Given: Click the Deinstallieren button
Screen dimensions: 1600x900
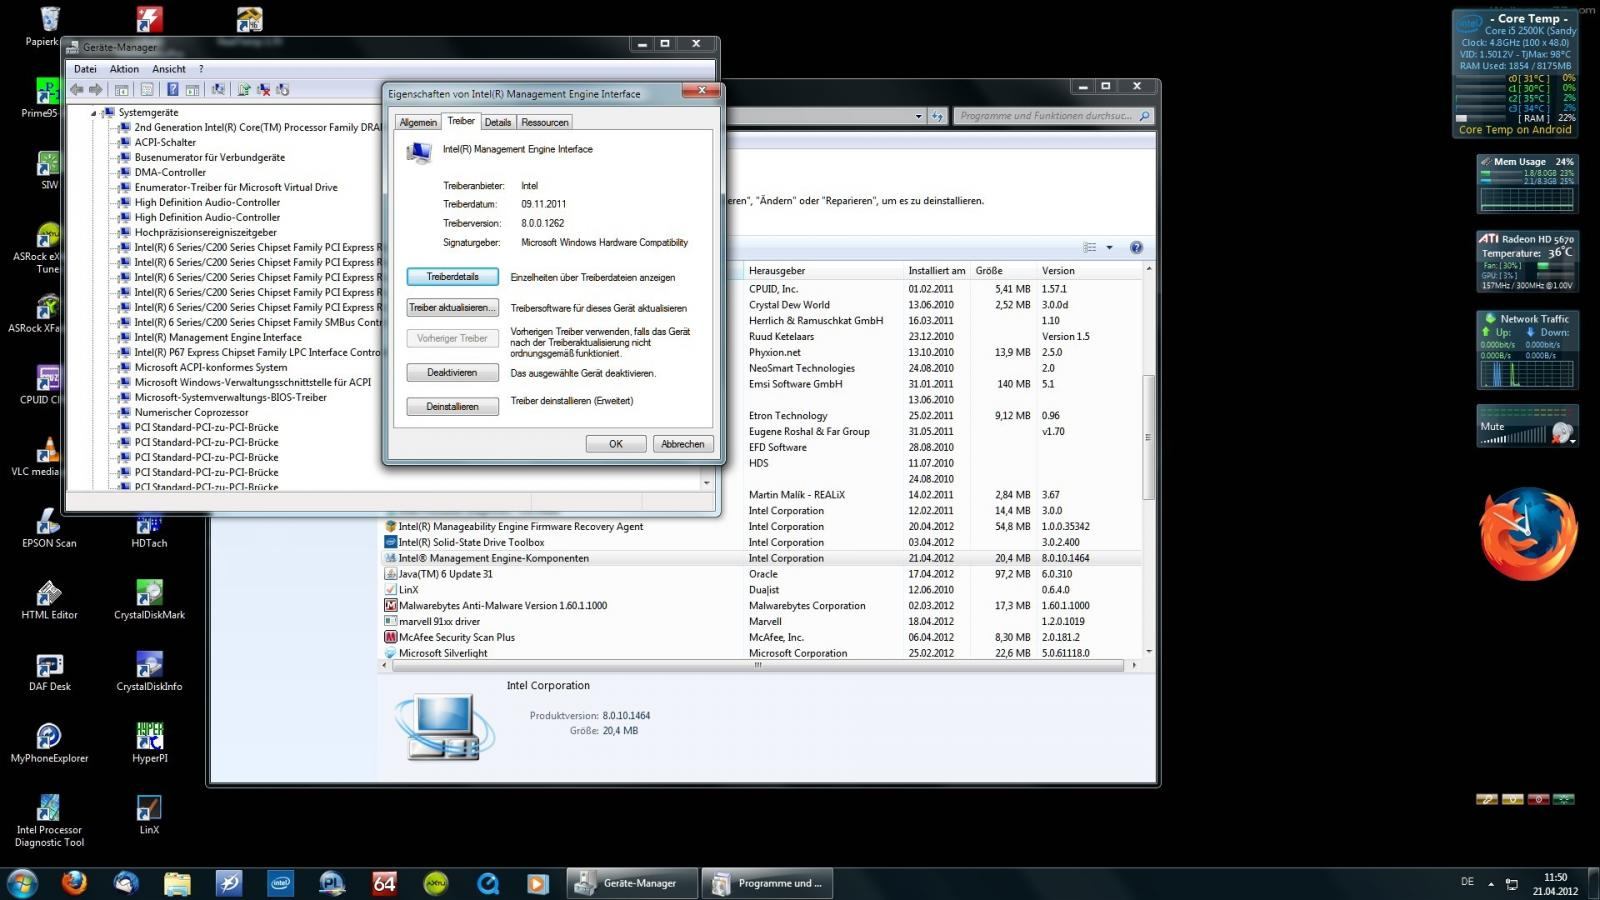Looking at the screenshot, I should pyautogui.click(x=452, y=407).
